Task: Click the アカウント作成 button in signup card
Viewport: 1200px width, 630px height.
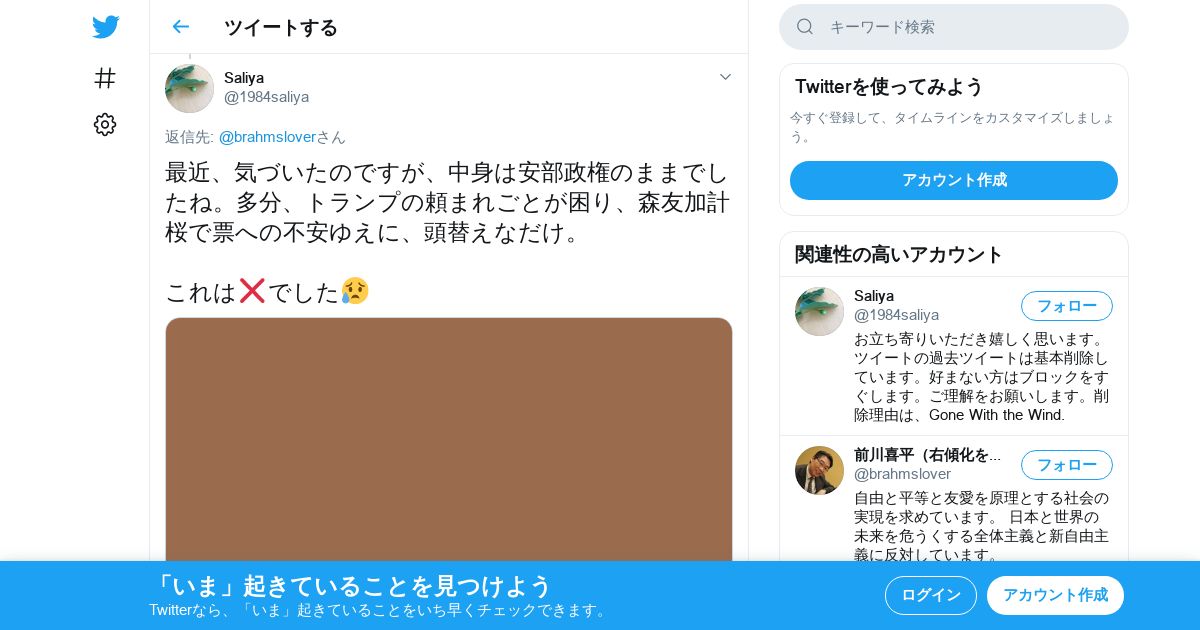Action: [954, 180]
